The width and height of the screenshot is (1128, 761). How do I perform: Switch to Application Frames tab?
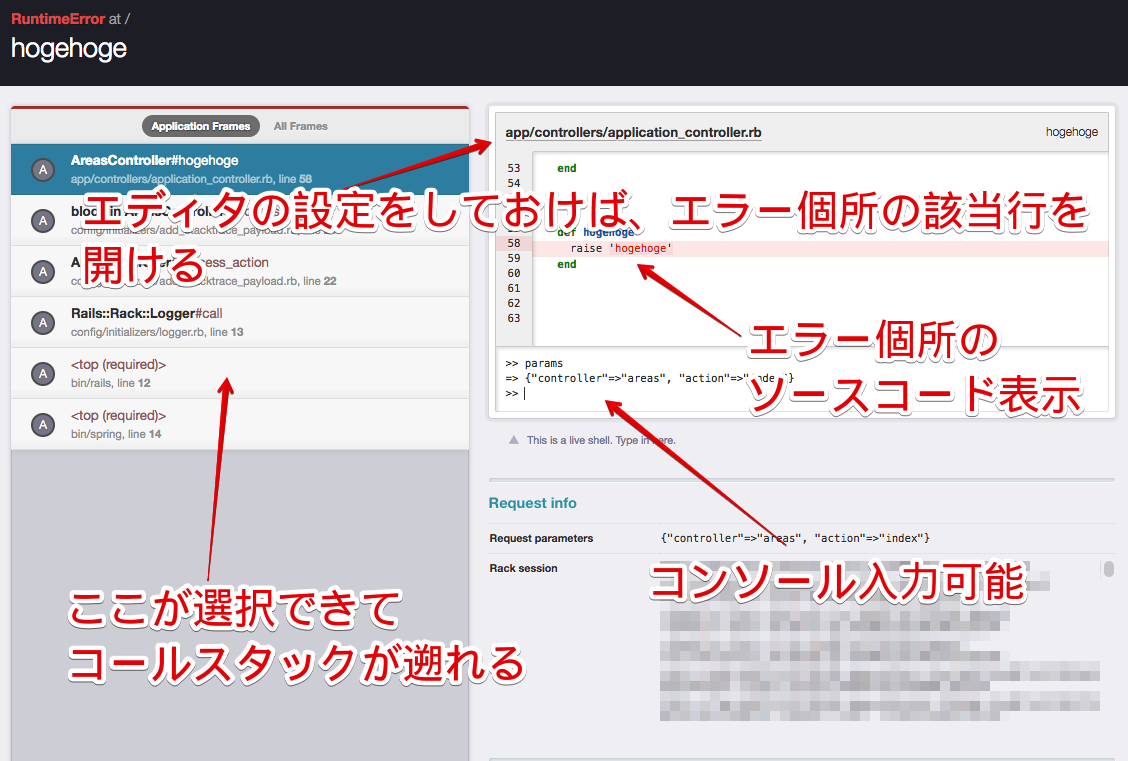(x=201, y=126)
